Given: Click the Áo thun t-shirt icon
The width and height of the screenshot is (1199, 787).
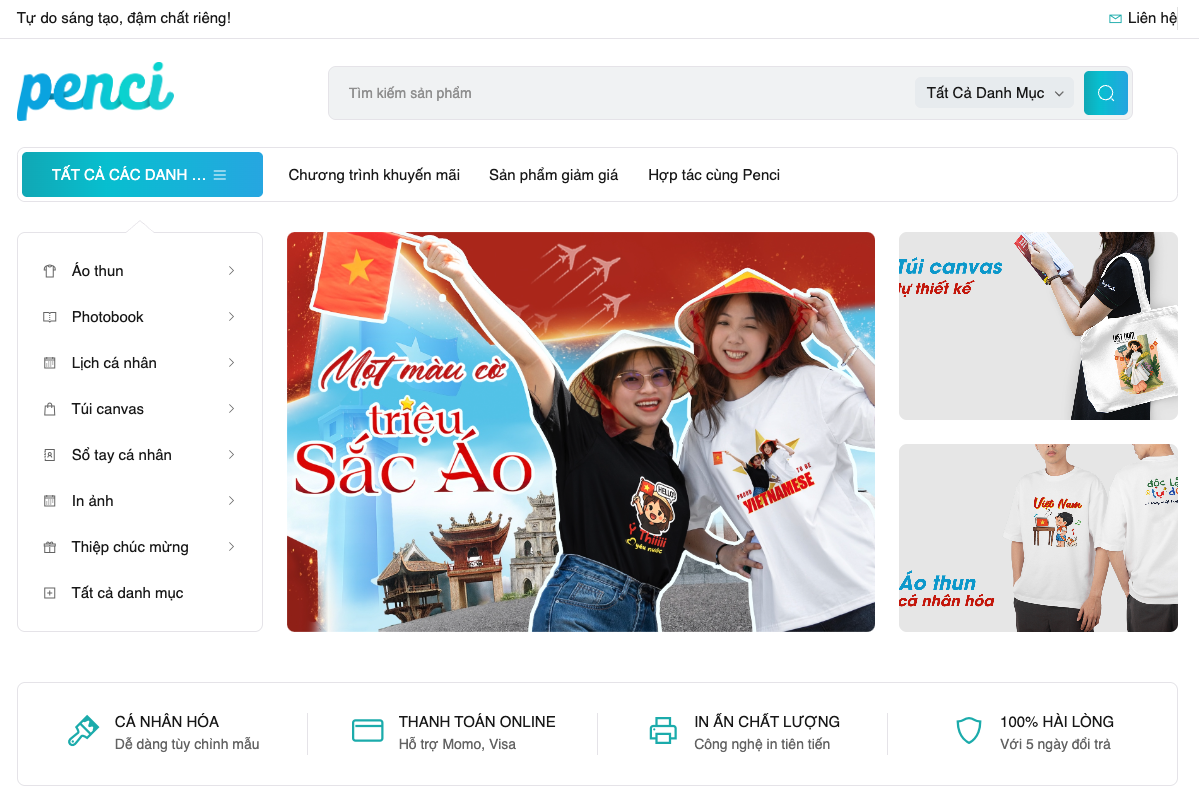Looking at the screenshot, I should 50,271.
